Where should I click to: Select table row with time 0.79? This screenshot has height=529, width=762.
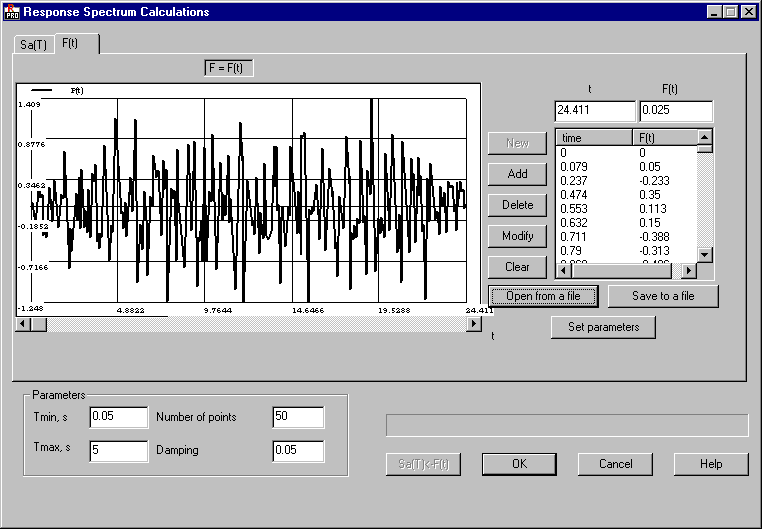[x=626, y=251]
